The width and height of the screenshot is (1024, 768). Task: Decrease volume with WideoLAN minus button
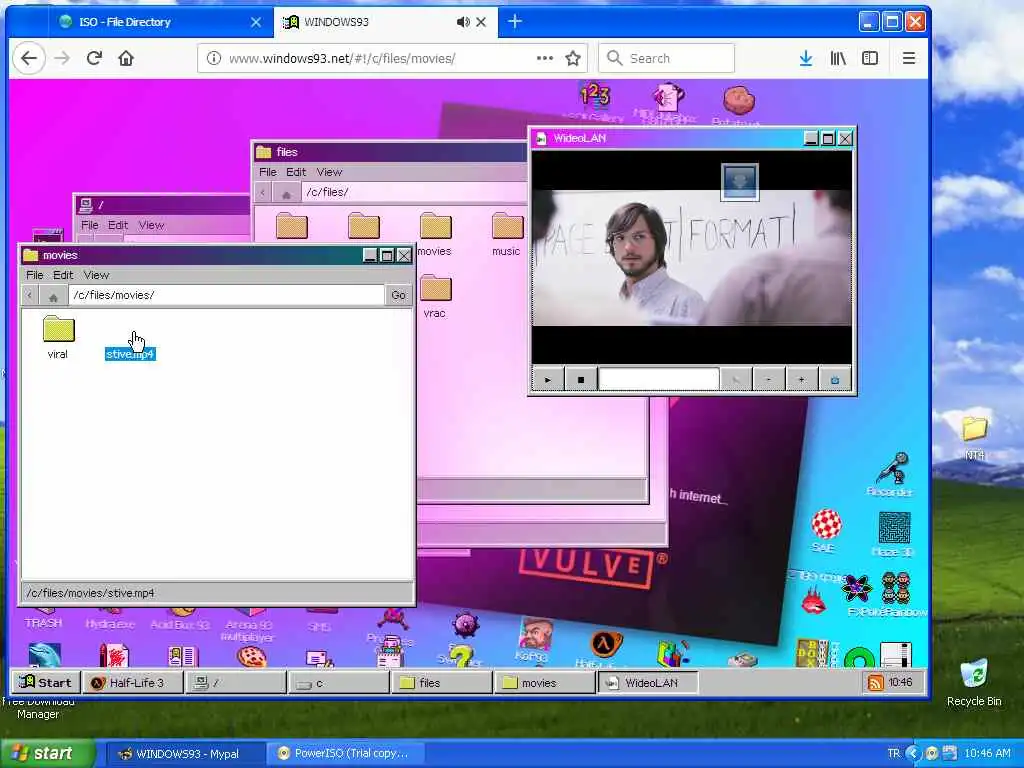click(x=769, y=379)
